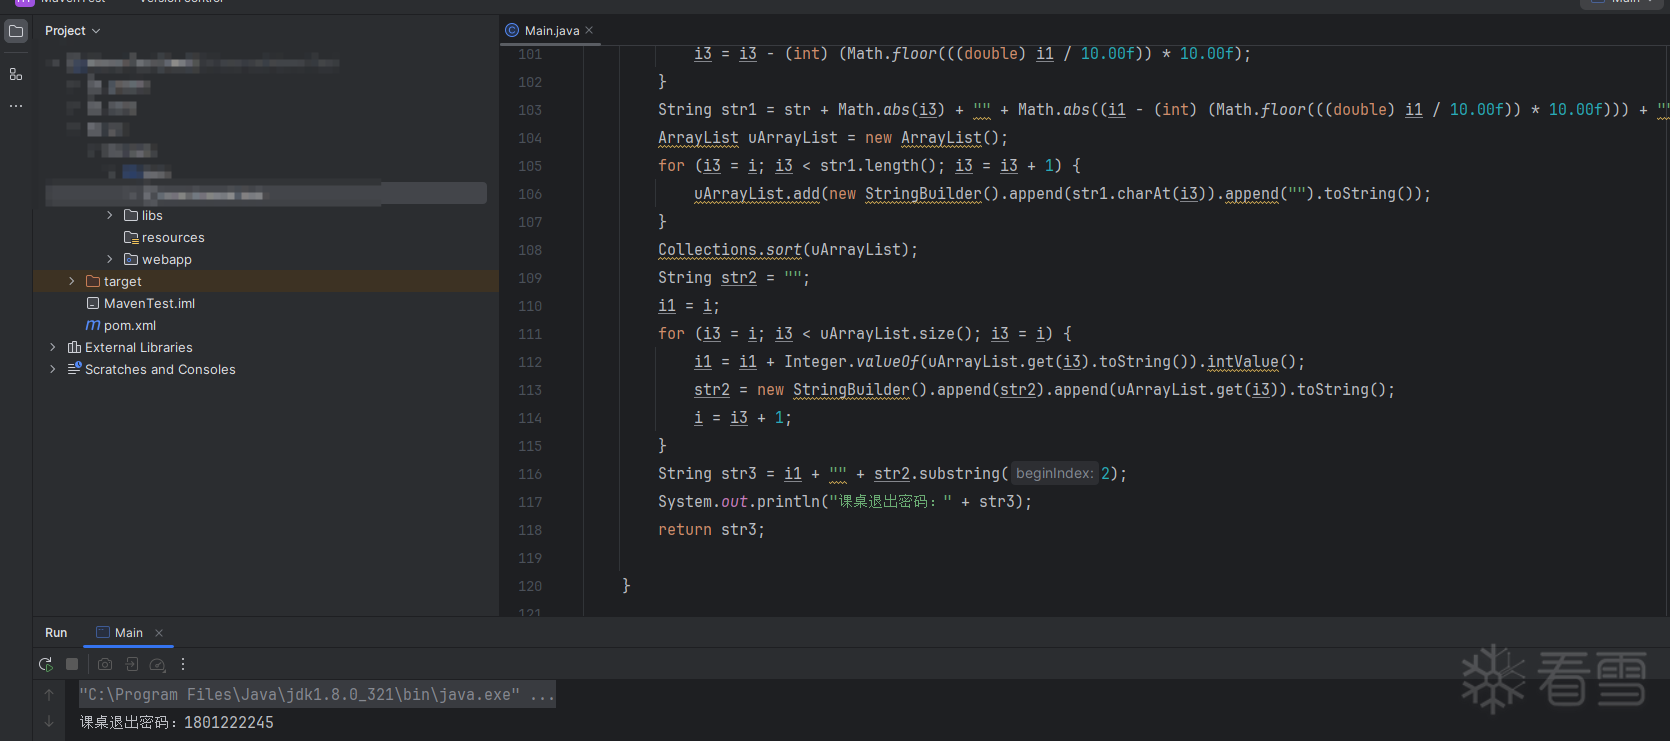
Task: Click the uArrayList.add statement on line 106
Action: coord(1062,194)
